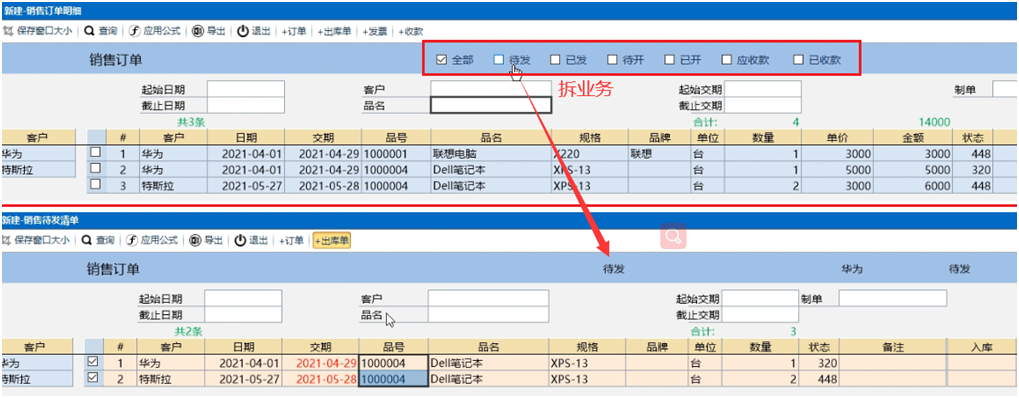Click 退出 power icon in top toolbar
The height and width of the screenshot is (398, 1019).
[x=242, y=31]
